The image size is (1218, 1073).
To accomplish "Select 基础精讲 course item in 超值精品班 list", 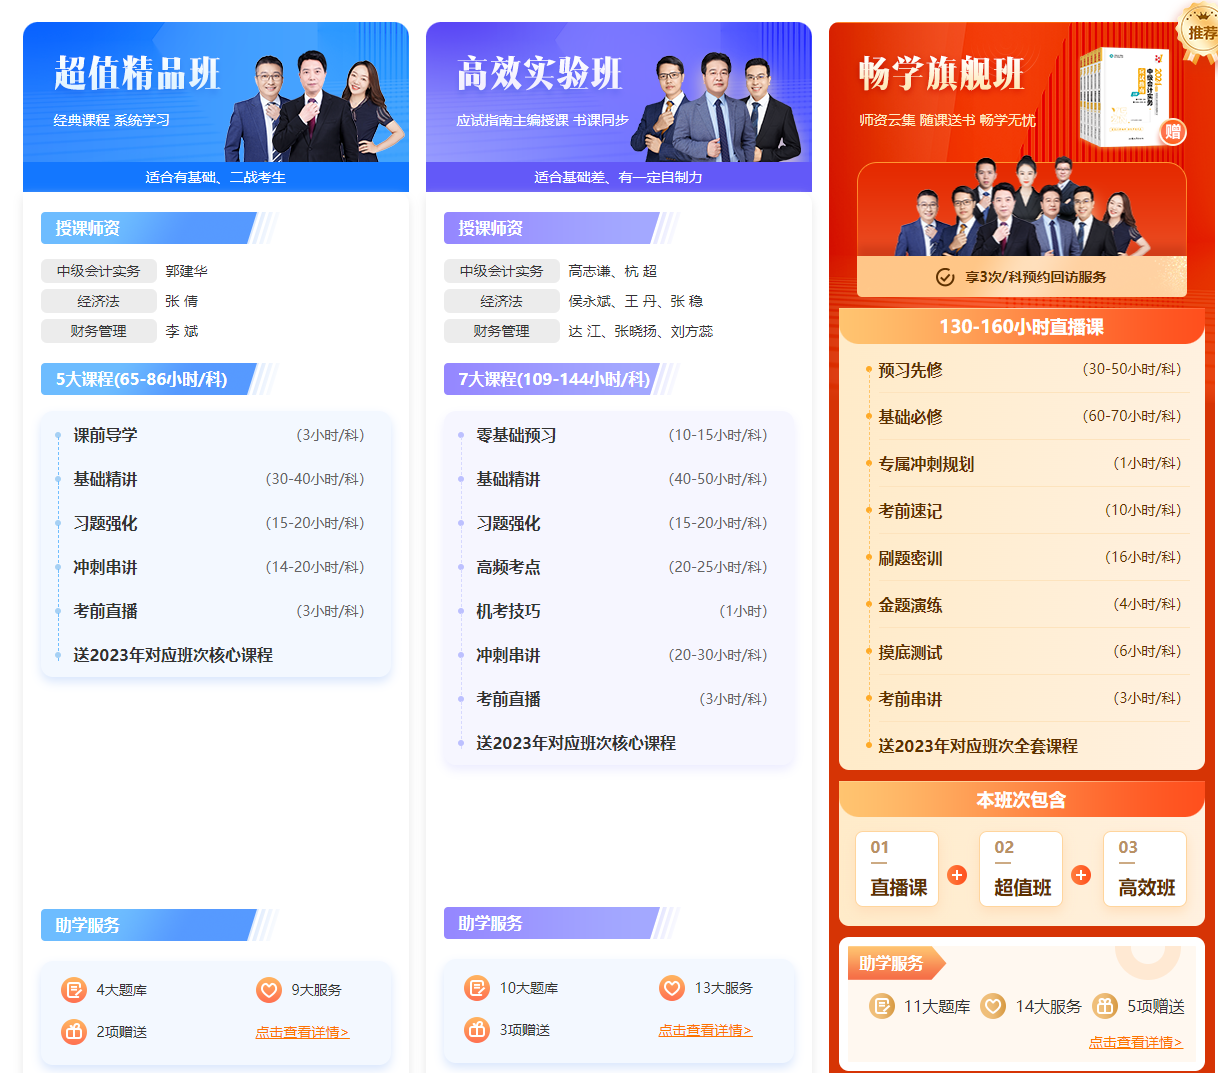I will [105, 479].
